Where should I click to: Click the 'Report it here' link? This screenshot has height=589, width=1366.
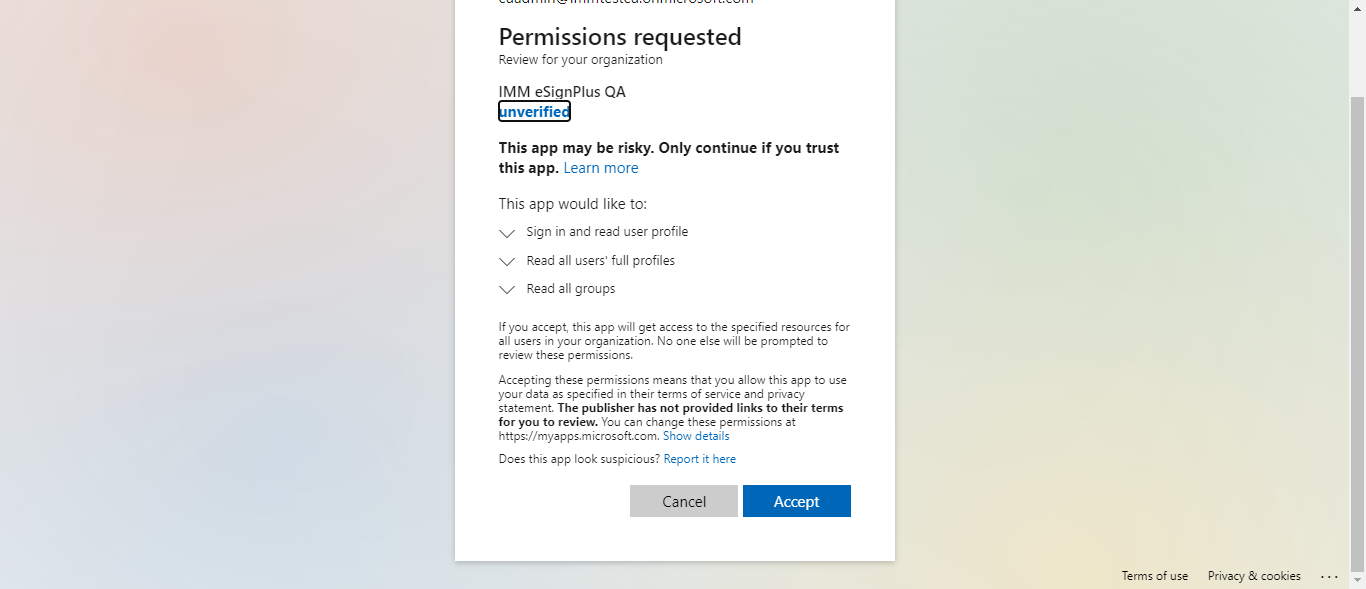(699, 459)
